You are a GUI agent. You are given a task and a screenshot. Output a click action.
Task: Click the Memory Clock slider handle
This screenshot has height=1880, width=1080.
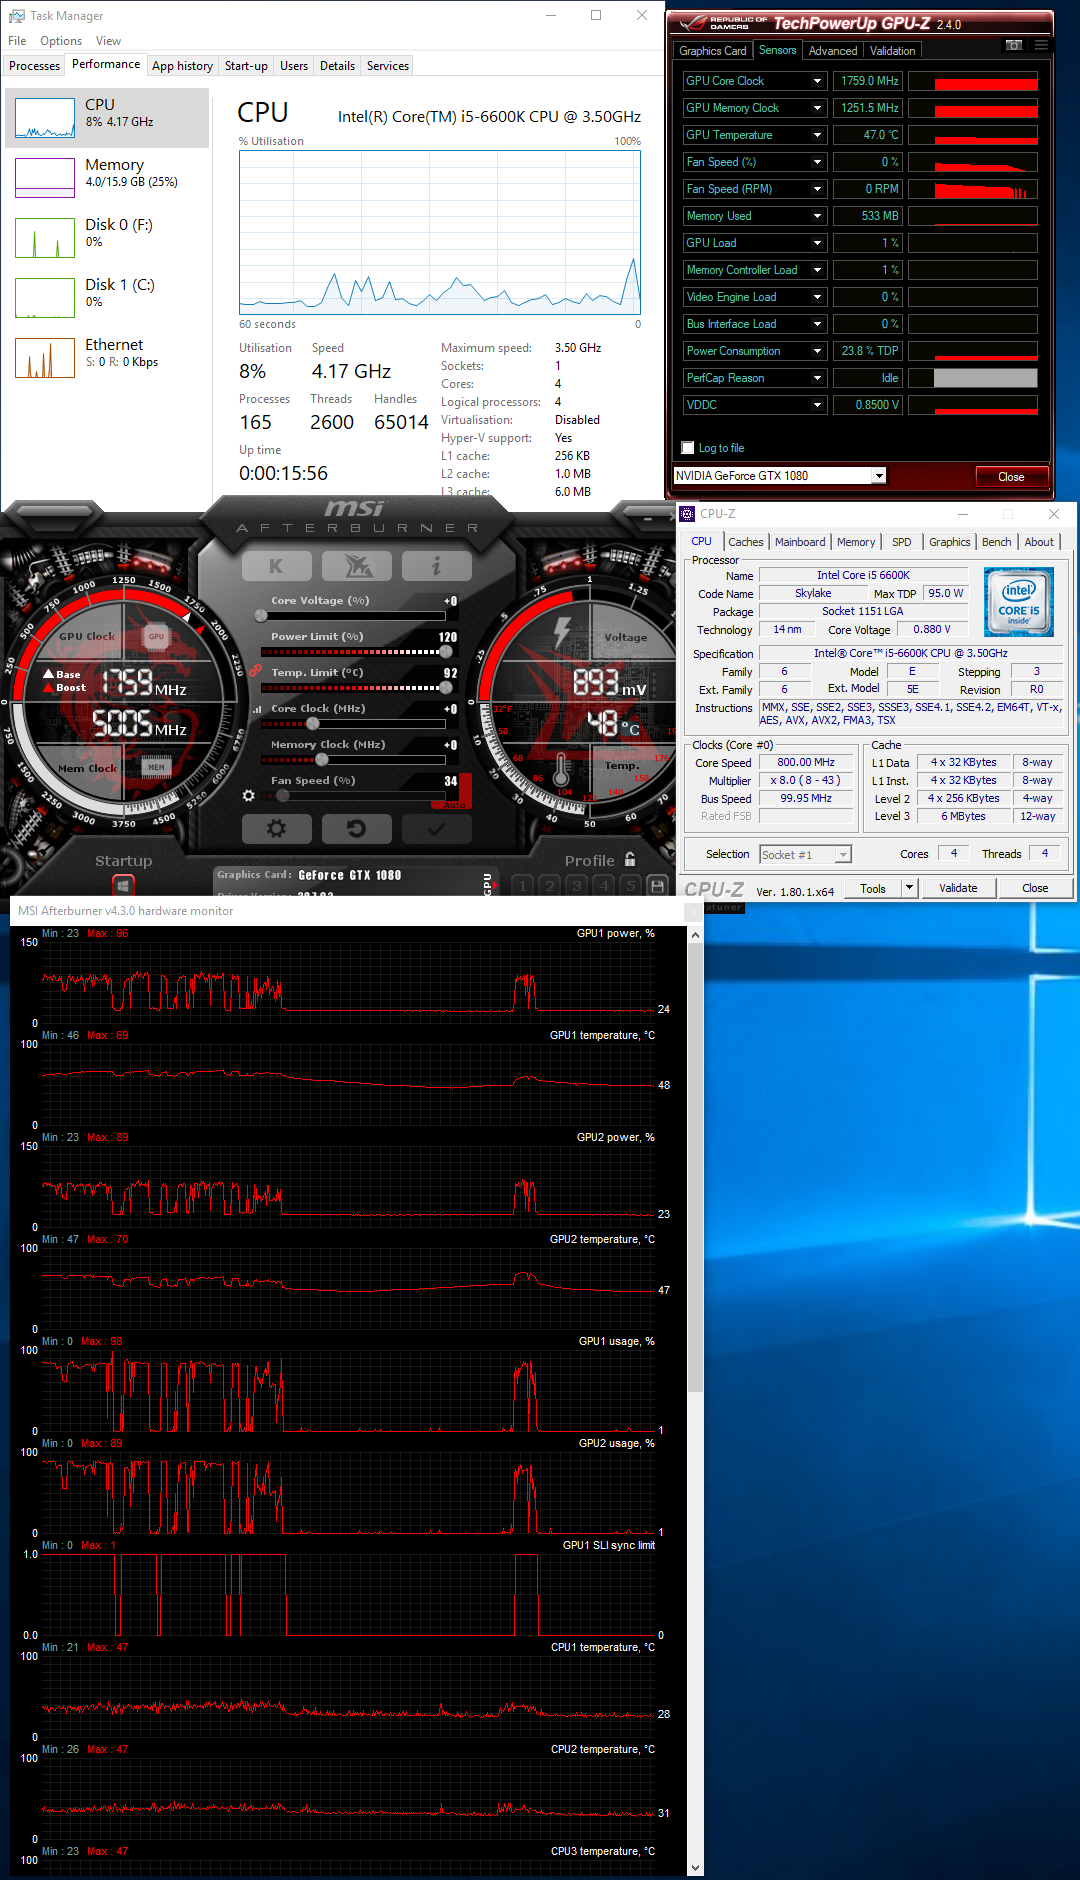[322, 760]
